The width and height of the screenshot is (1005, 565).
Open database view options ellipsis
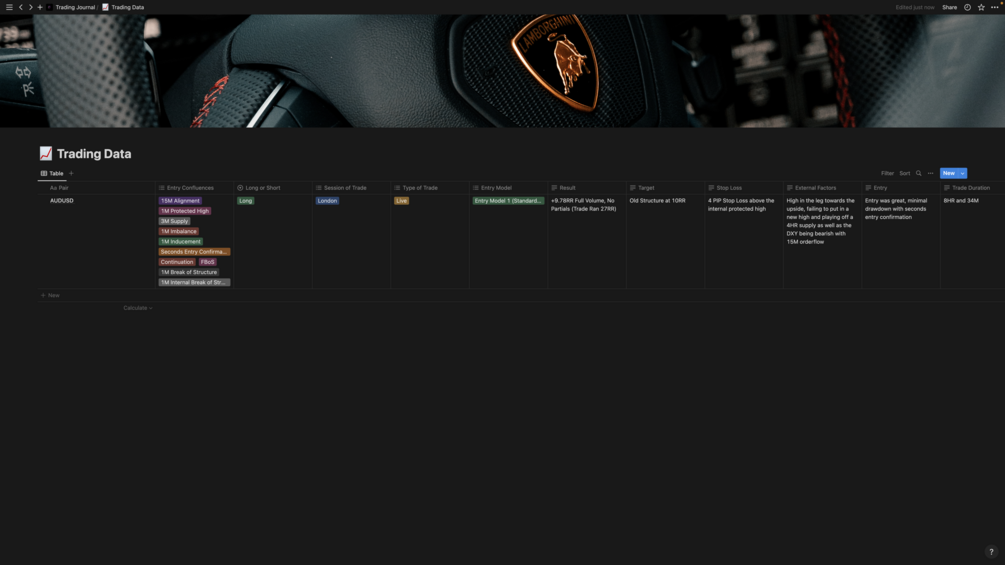click(931, 173)
